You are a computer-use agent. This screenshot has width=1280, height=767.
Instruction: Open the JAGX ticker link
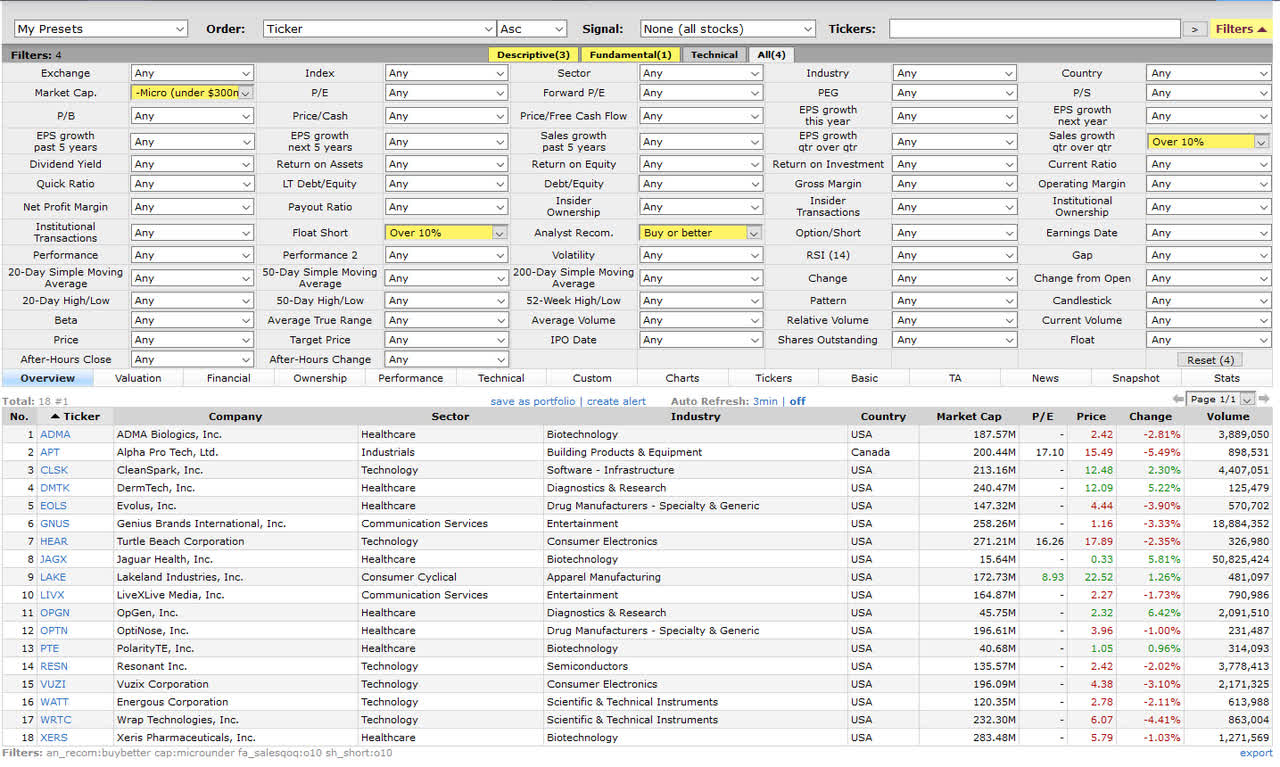55,559
